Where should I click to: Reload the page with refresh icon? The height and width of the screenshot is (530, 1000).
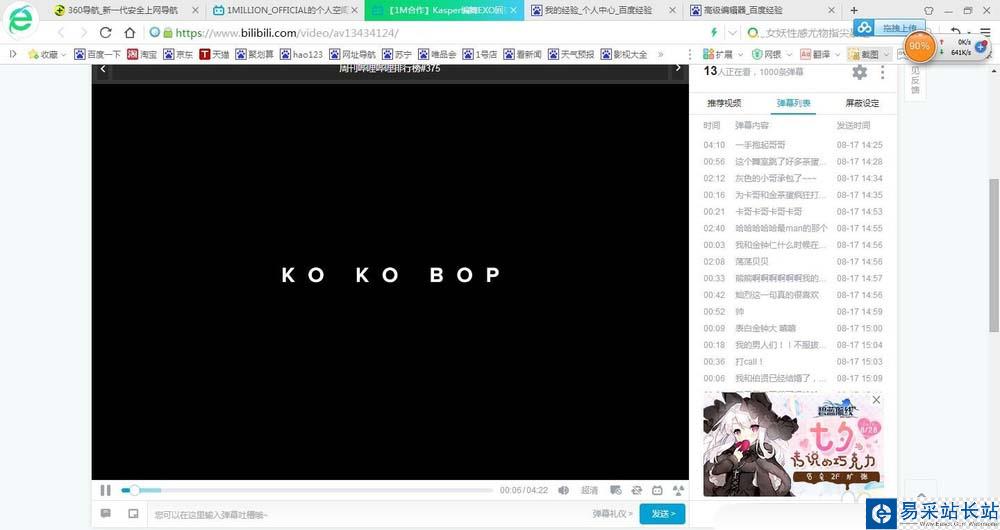pos(106,33)
